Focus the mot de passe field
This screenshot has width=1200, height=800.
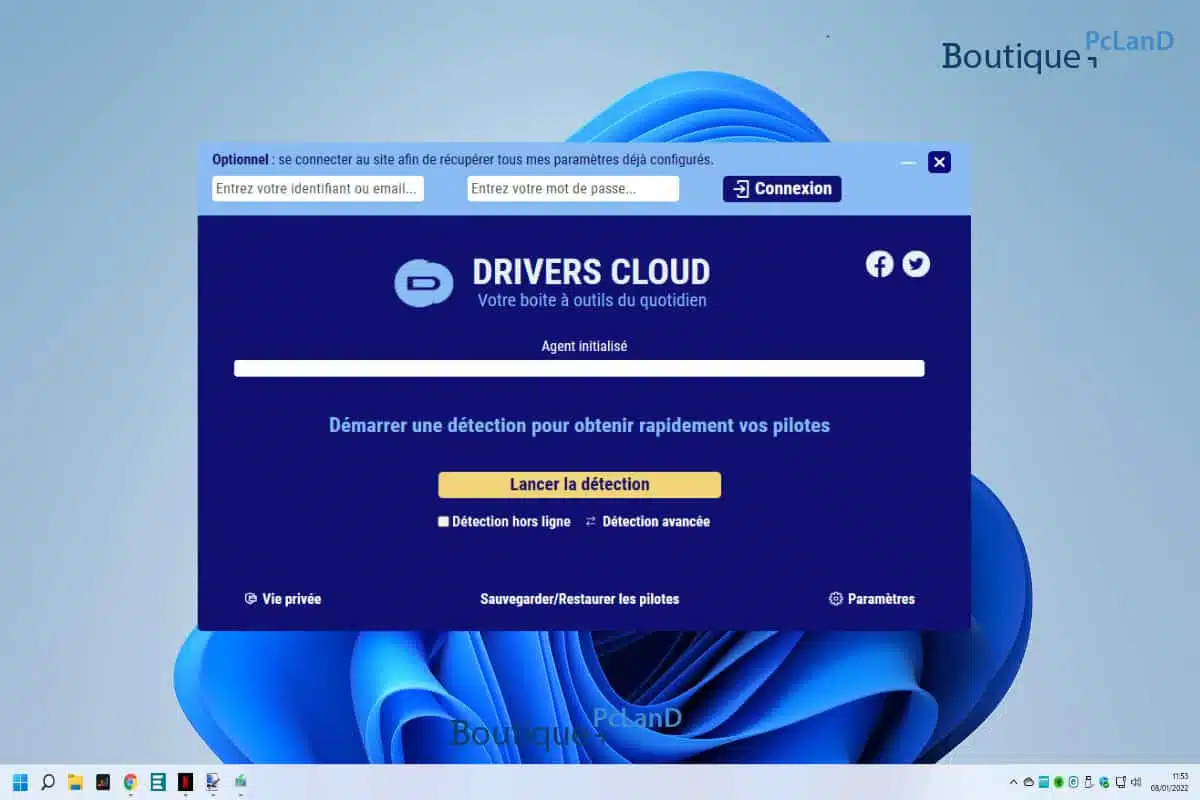coord(573,188)
